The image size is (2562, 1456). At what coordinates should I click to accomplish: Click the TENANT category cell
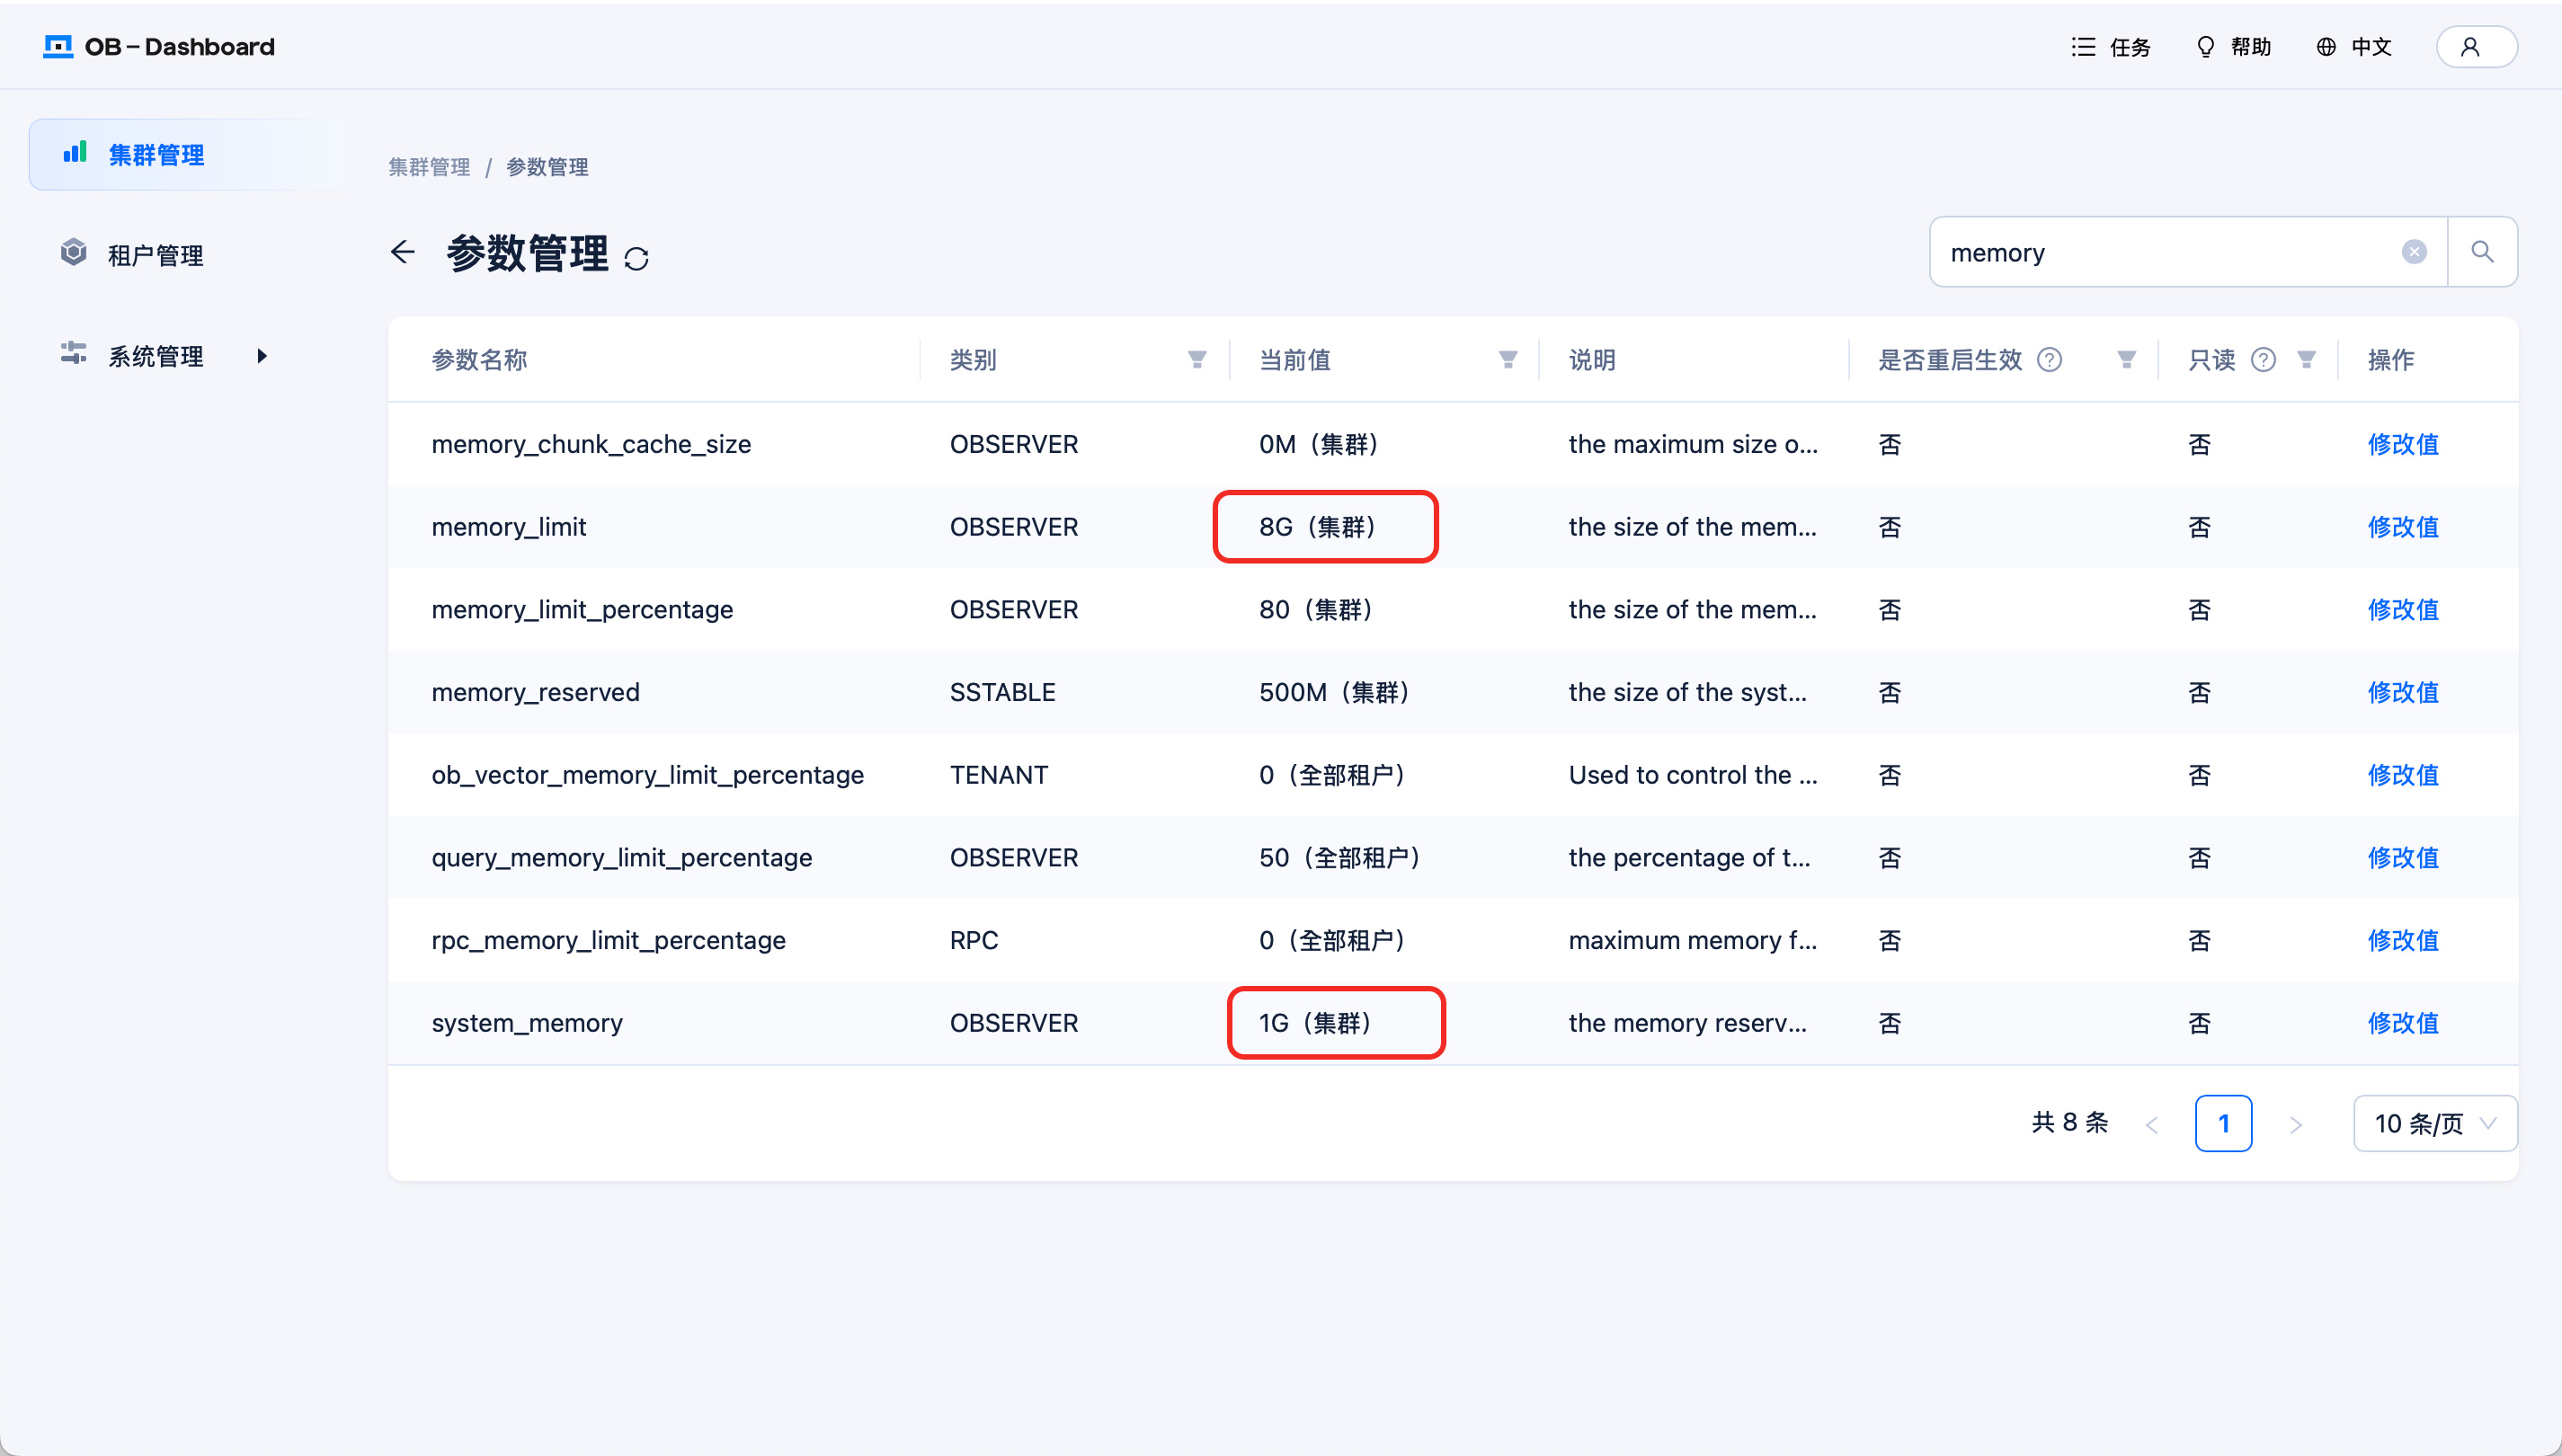[x=998, y=775]
